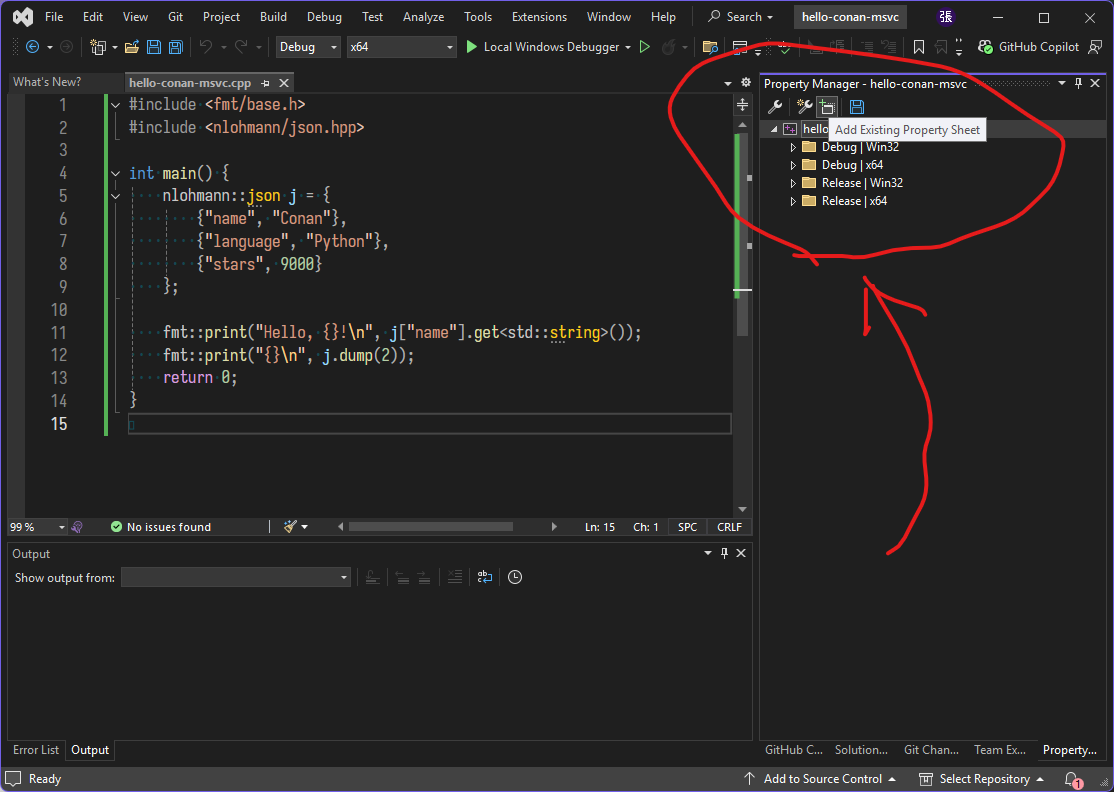The image size is (1114, 792).
Task: Click Add to Source Control in status bar
Action: [820, 779]
